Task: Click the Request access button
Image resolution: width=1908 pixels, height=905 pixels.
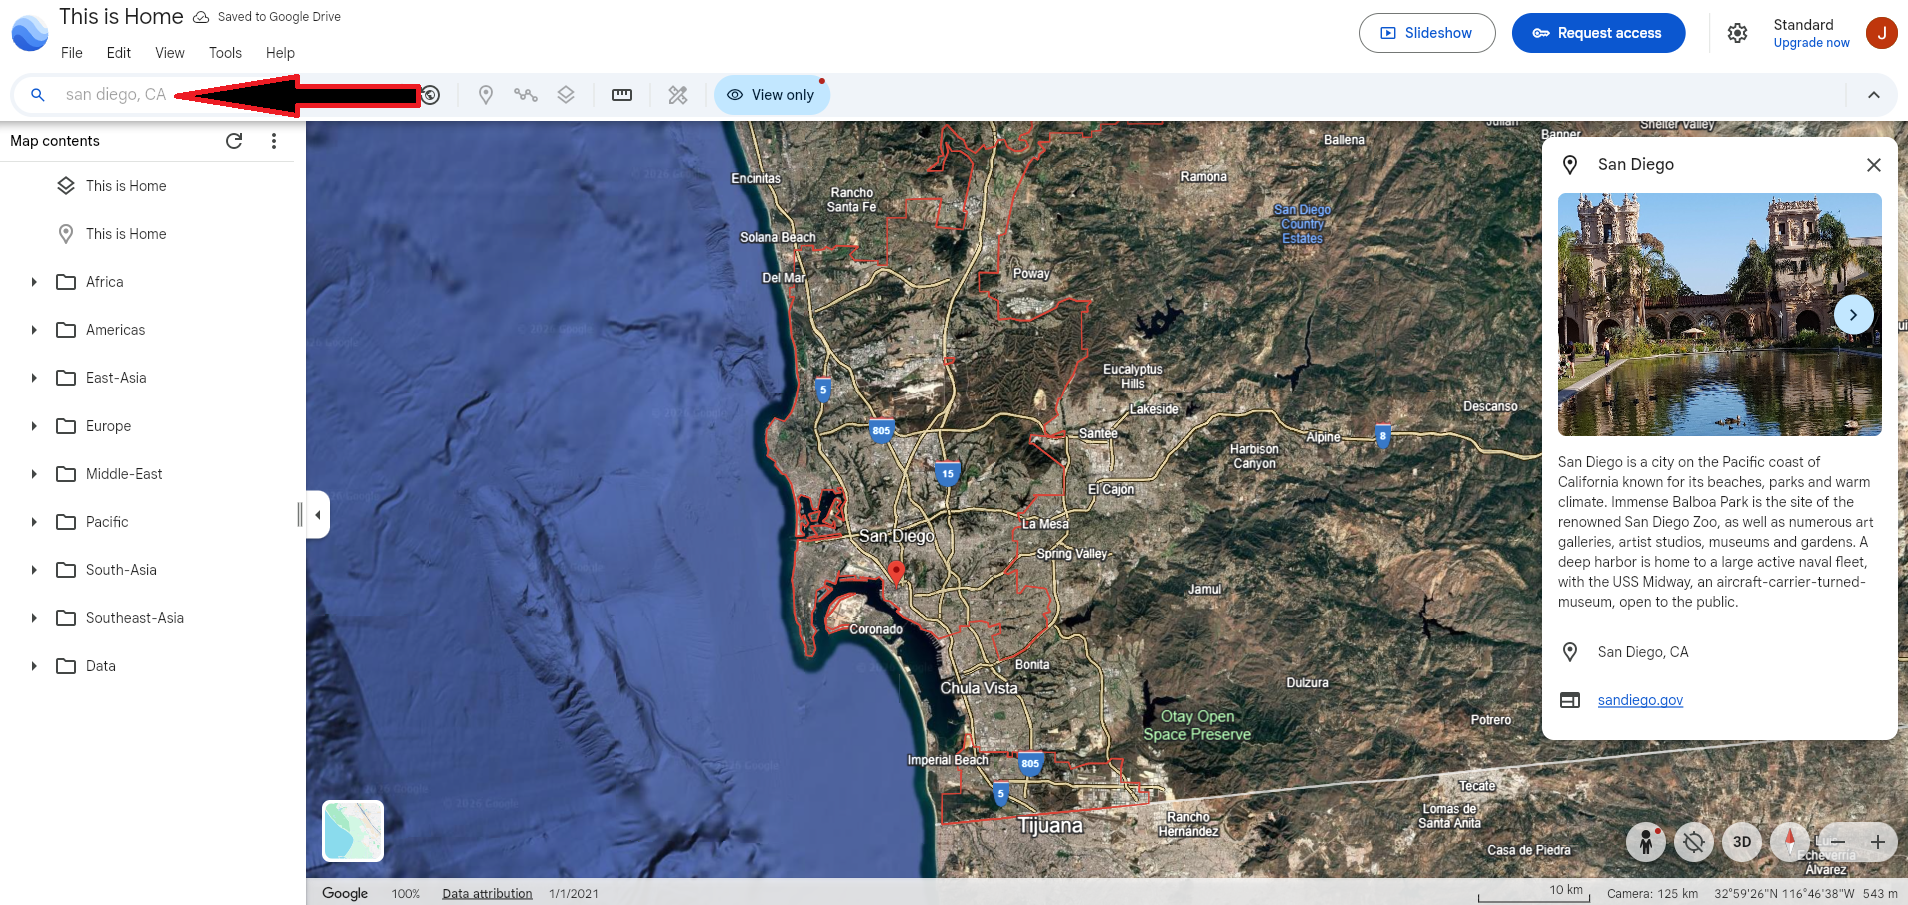Action: coord(1598,33)
